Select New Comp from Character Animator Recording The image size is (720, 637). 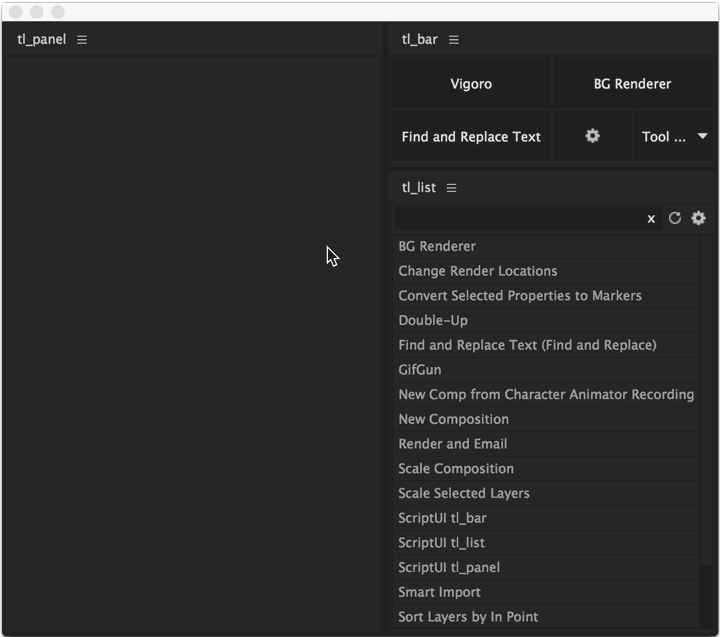coord(546,395)
